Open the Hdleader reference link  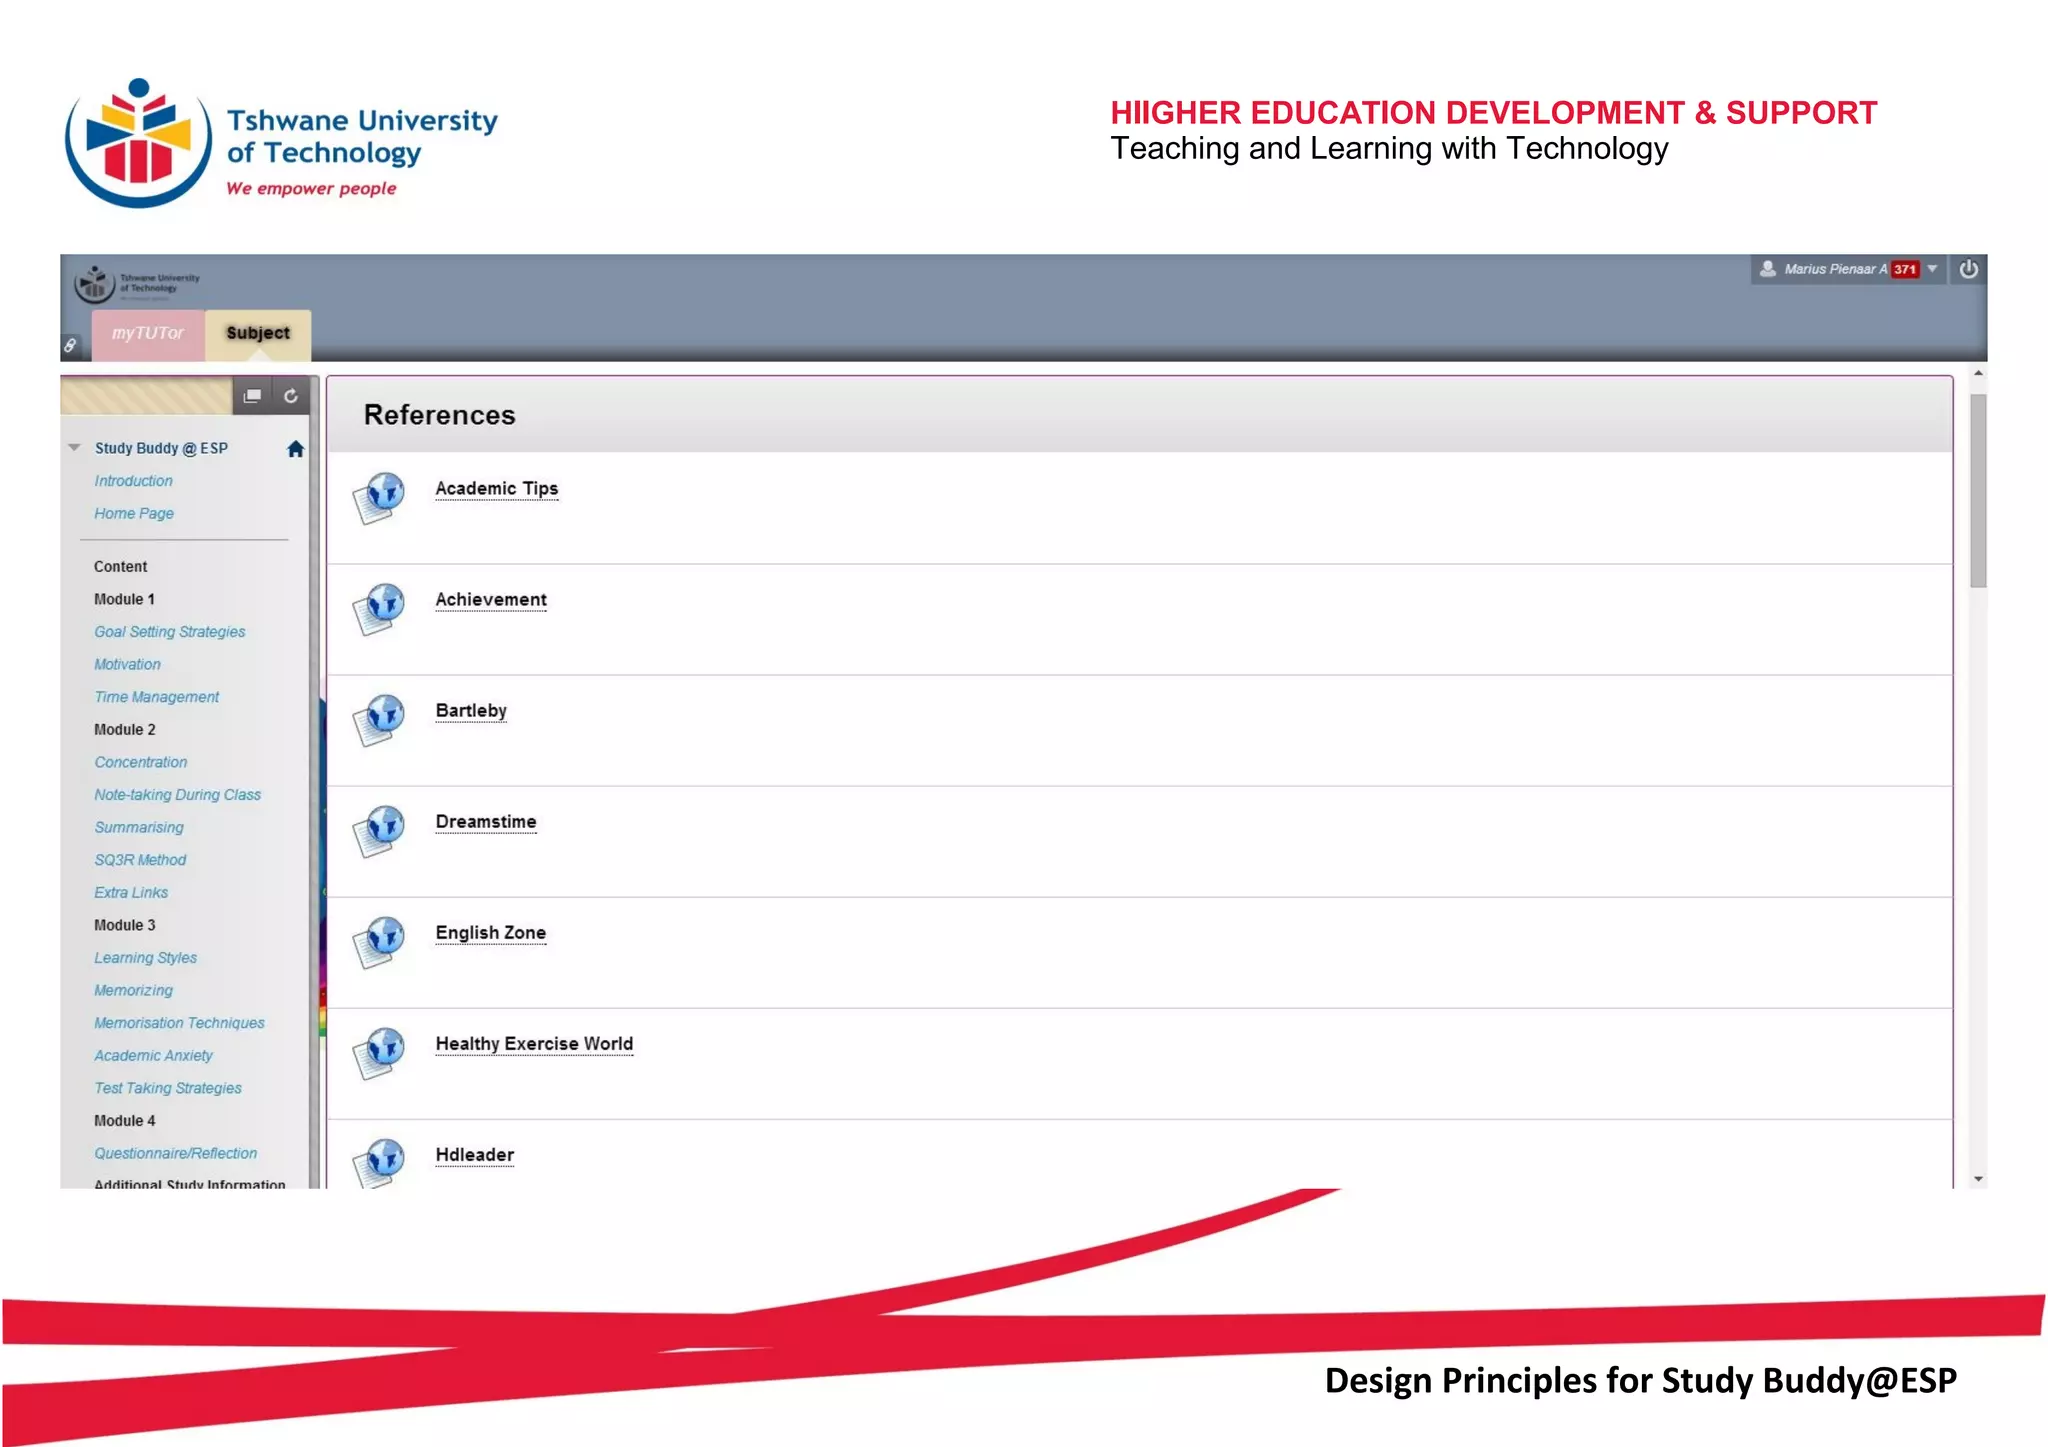pyautogui.click(x=475, y=1155)
